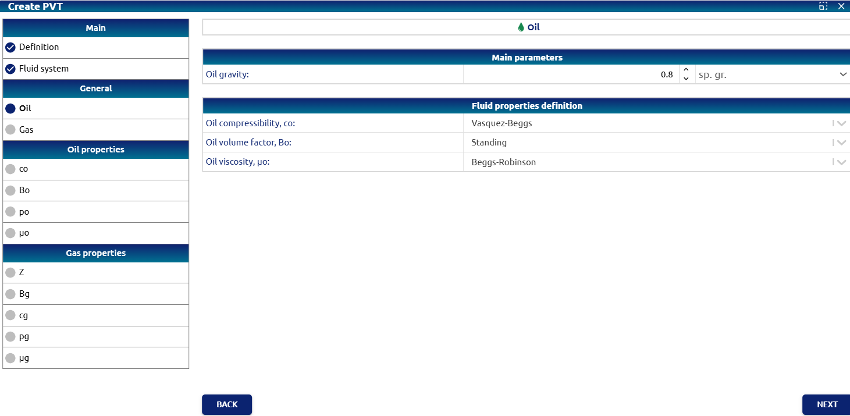Expand the Vasquez-Beggs oil compressibility dropdown

coord(840,124)
